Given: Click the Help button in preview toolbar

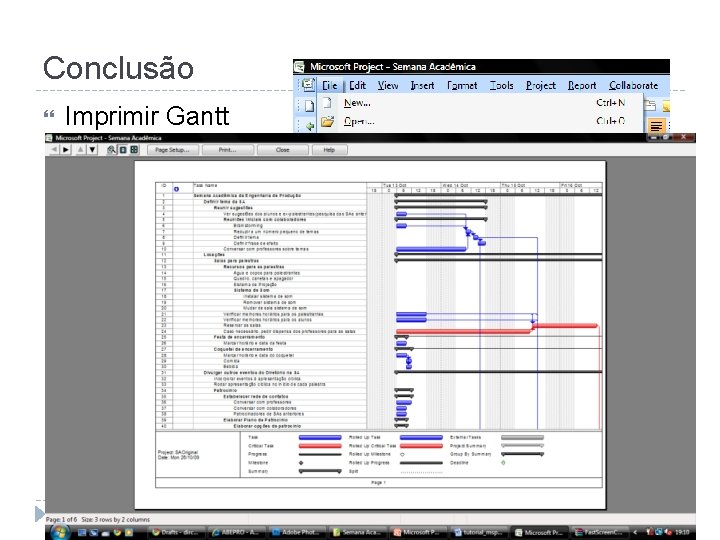Looking at the screenshot, I should [329, 150].
